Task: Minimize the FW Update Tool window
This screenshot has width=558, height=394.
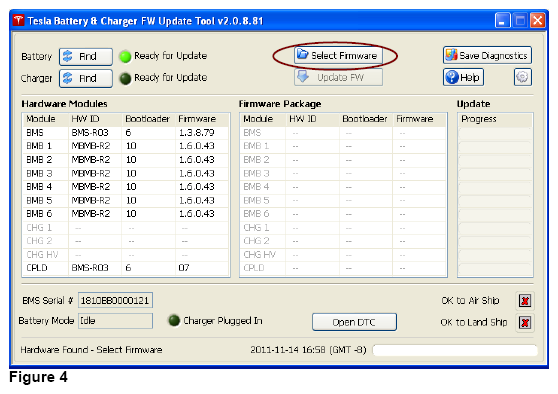Action: (502, 21)
